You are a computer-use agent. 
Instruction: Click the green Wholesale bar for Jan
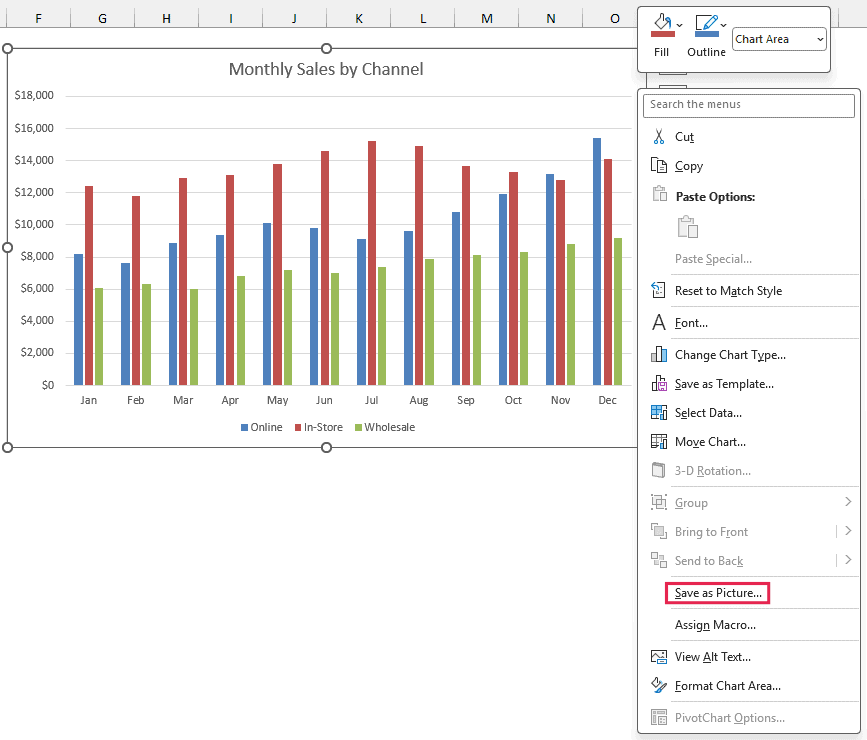99,337
